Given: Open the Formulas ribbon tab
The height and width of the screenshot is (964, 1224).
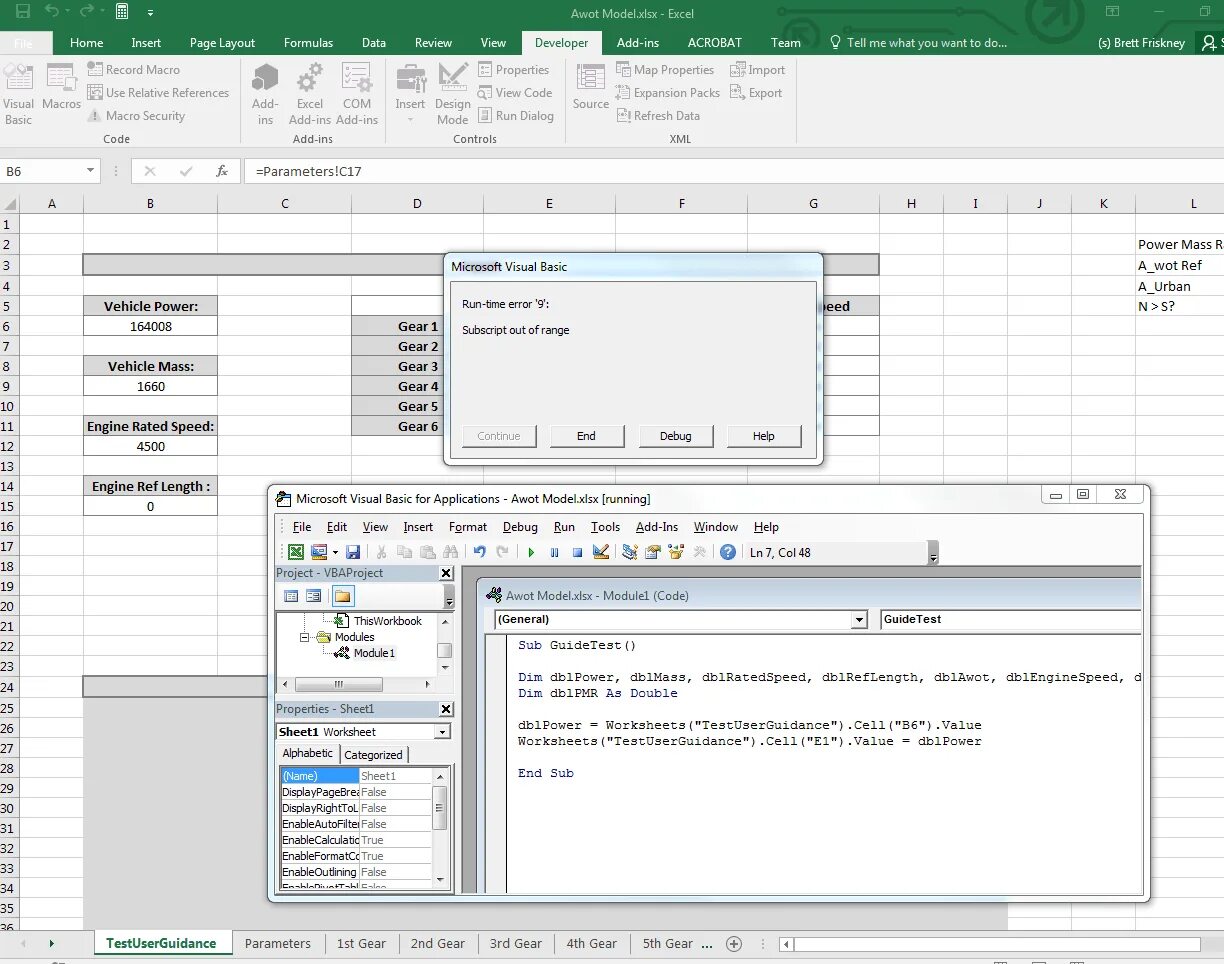Looking at the screenshot, I should pyautogui.click(x=309, y=43).
